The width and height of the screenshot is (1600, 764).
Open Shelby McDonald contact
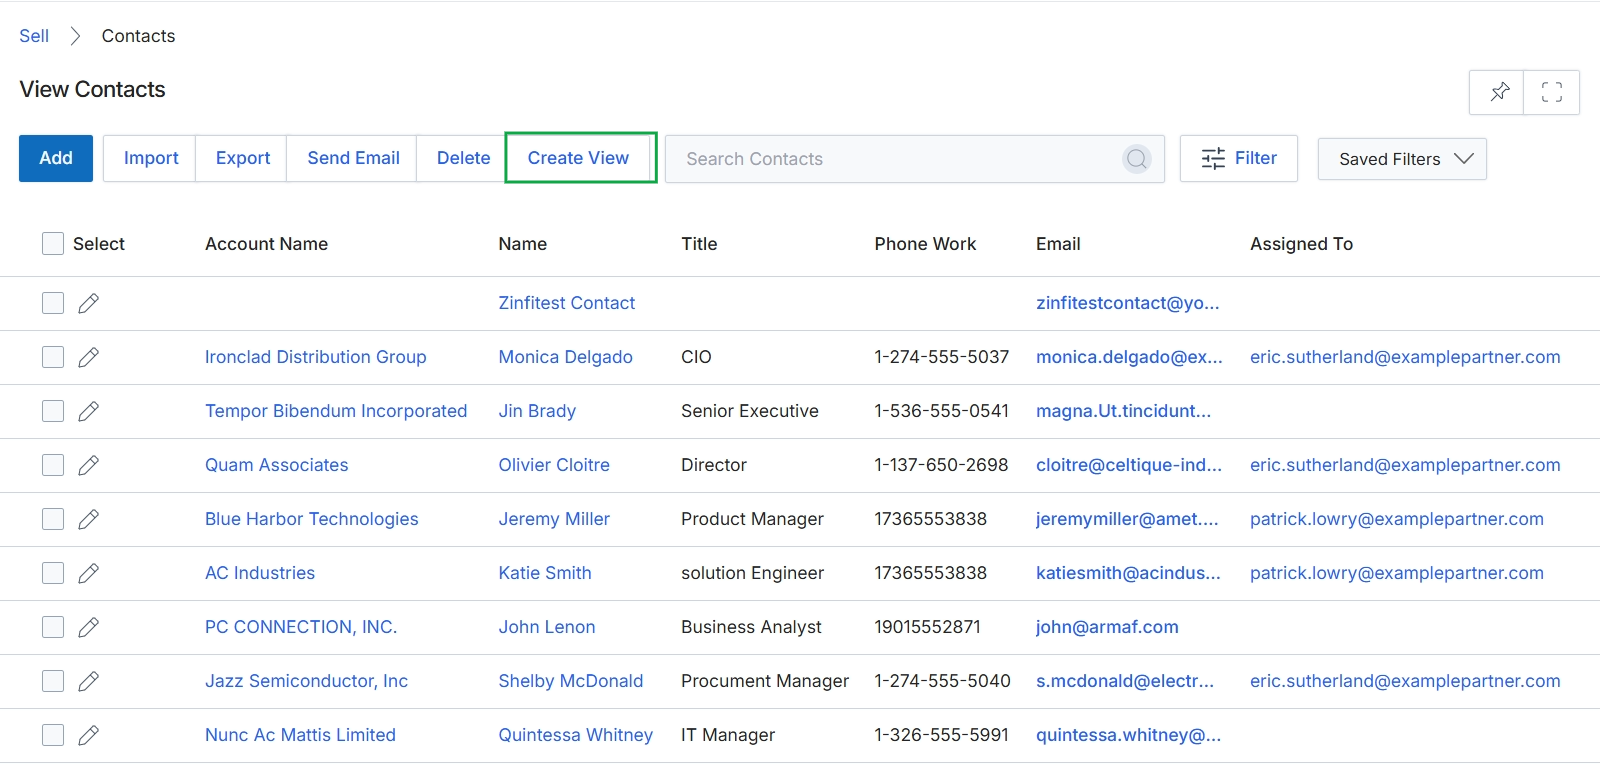pos(571,681)
